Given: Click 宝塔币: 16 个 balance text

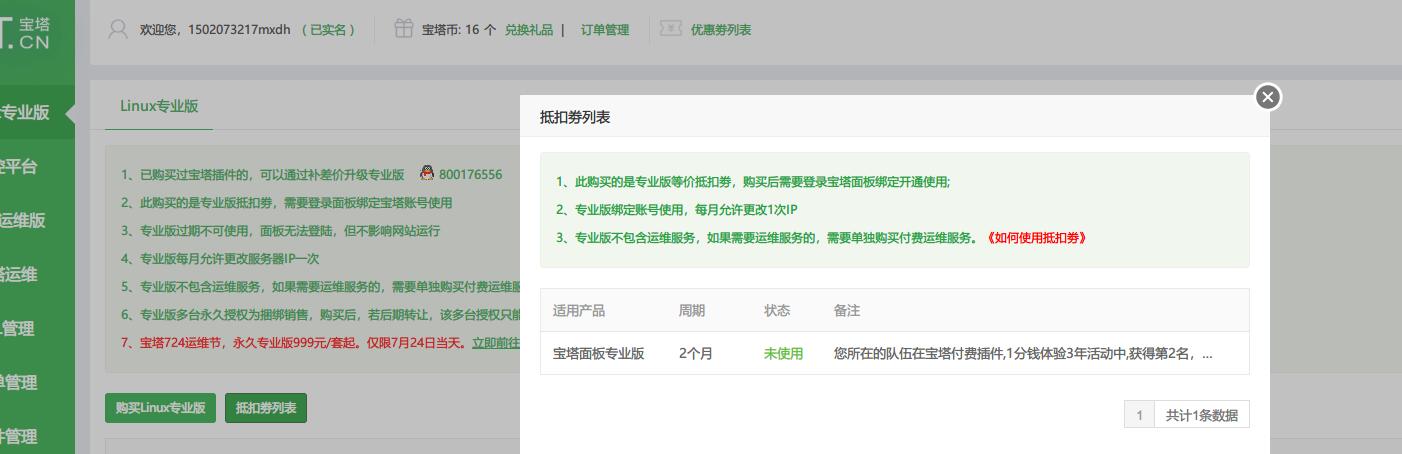Looking at the screenshot, I should [460, 30].
